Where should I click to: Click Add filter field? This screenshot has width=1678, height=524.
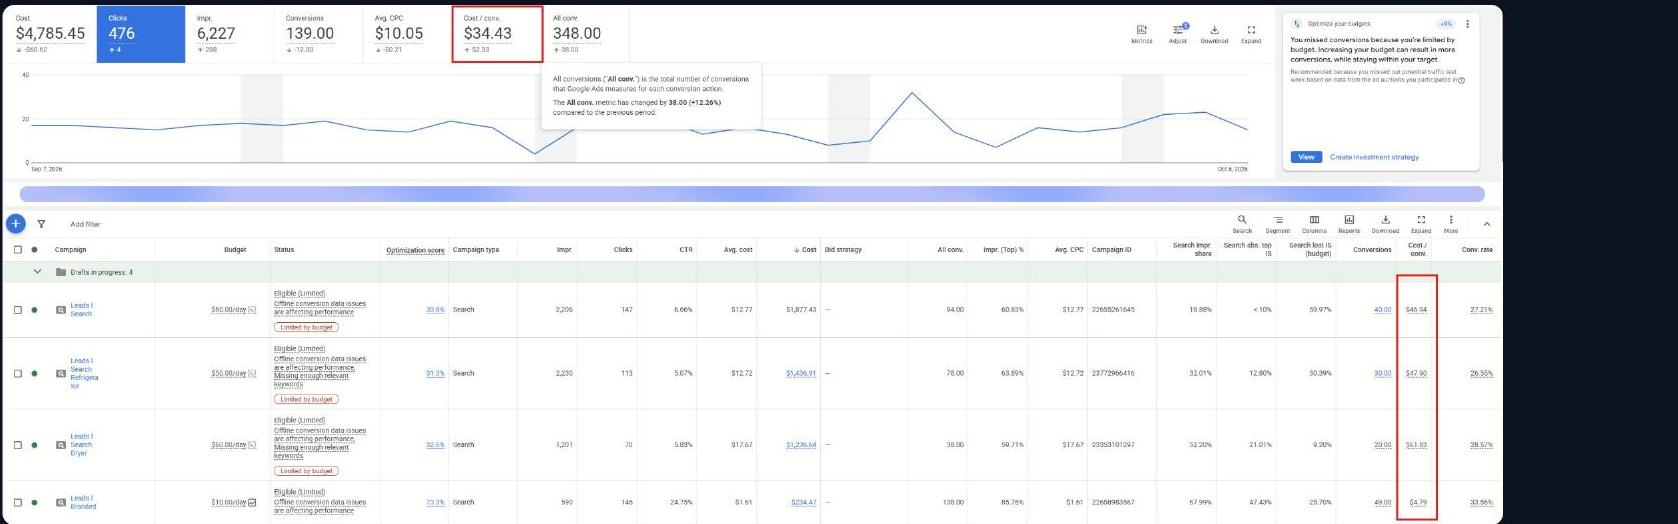pyautogui.click(x=86, y=224)
